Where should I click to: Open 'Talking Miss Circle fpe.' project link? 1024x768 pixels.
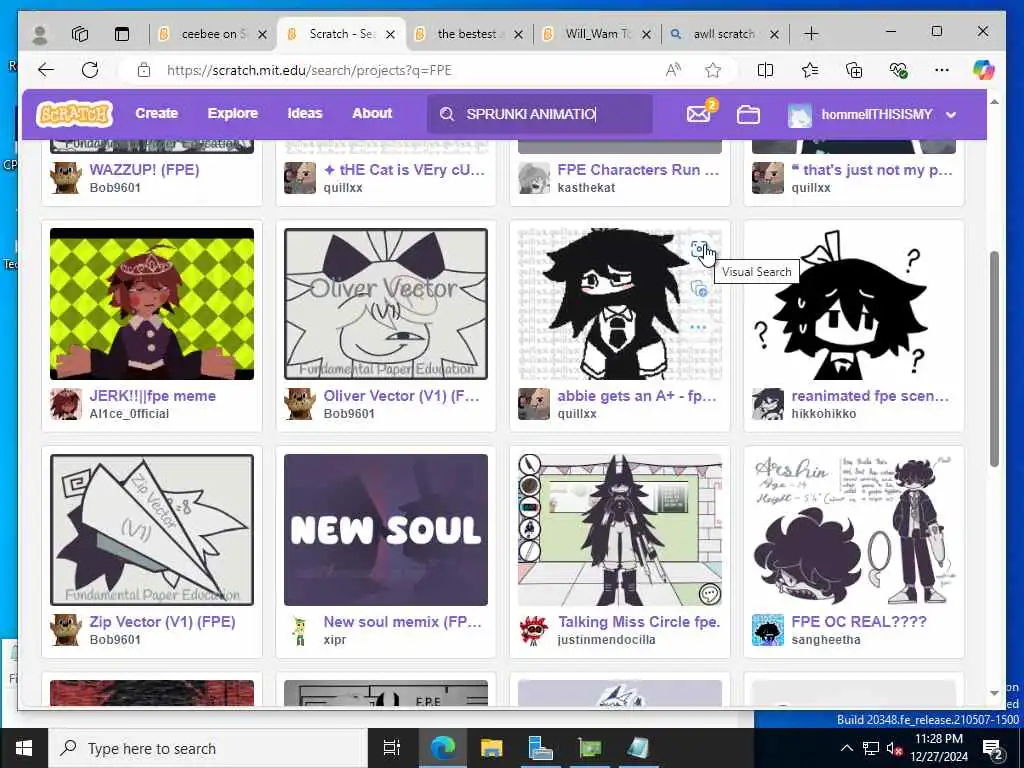[639, 622]
